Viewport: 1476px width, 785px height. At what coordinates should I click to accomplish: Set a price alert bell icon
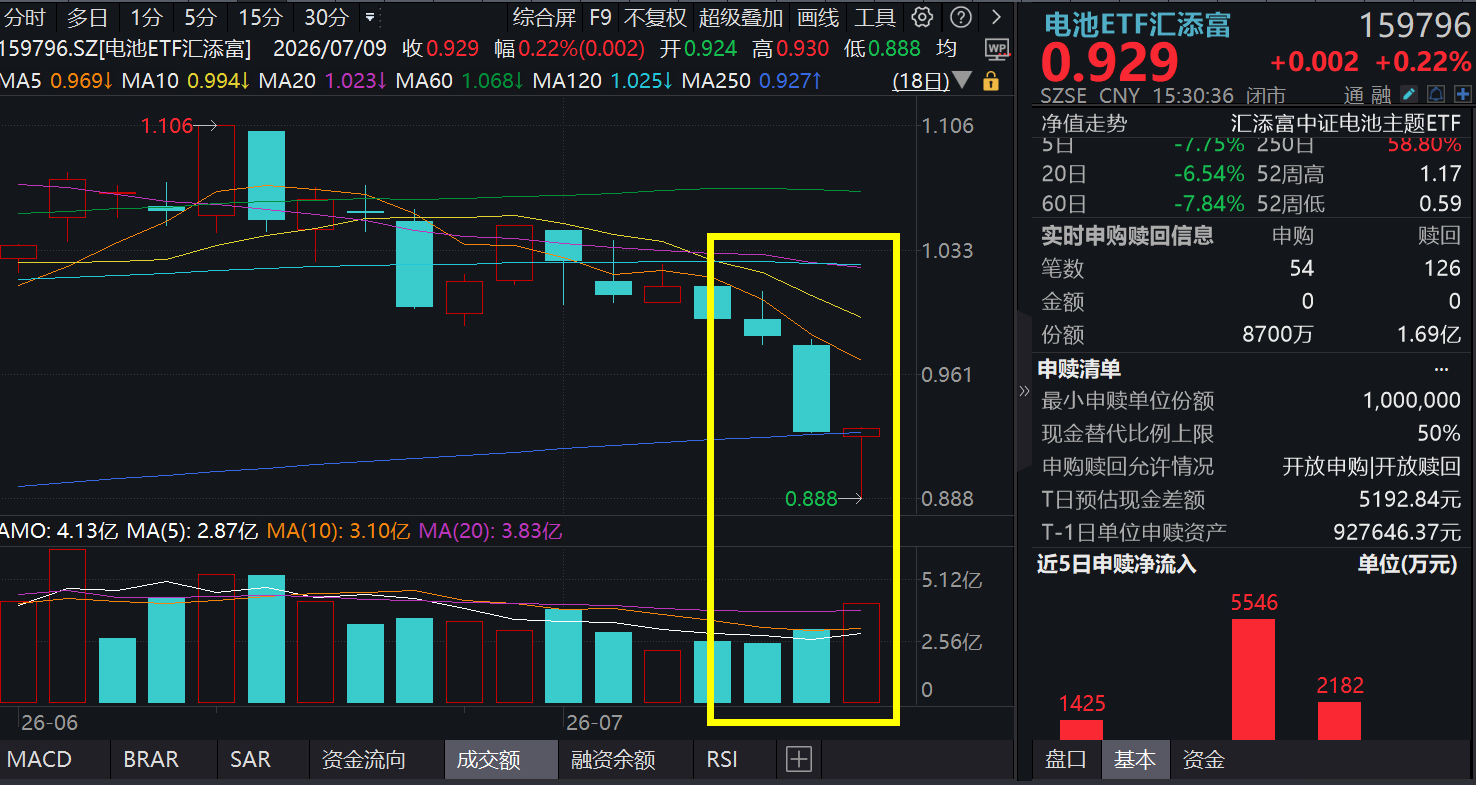click(x=1436, y=95)
